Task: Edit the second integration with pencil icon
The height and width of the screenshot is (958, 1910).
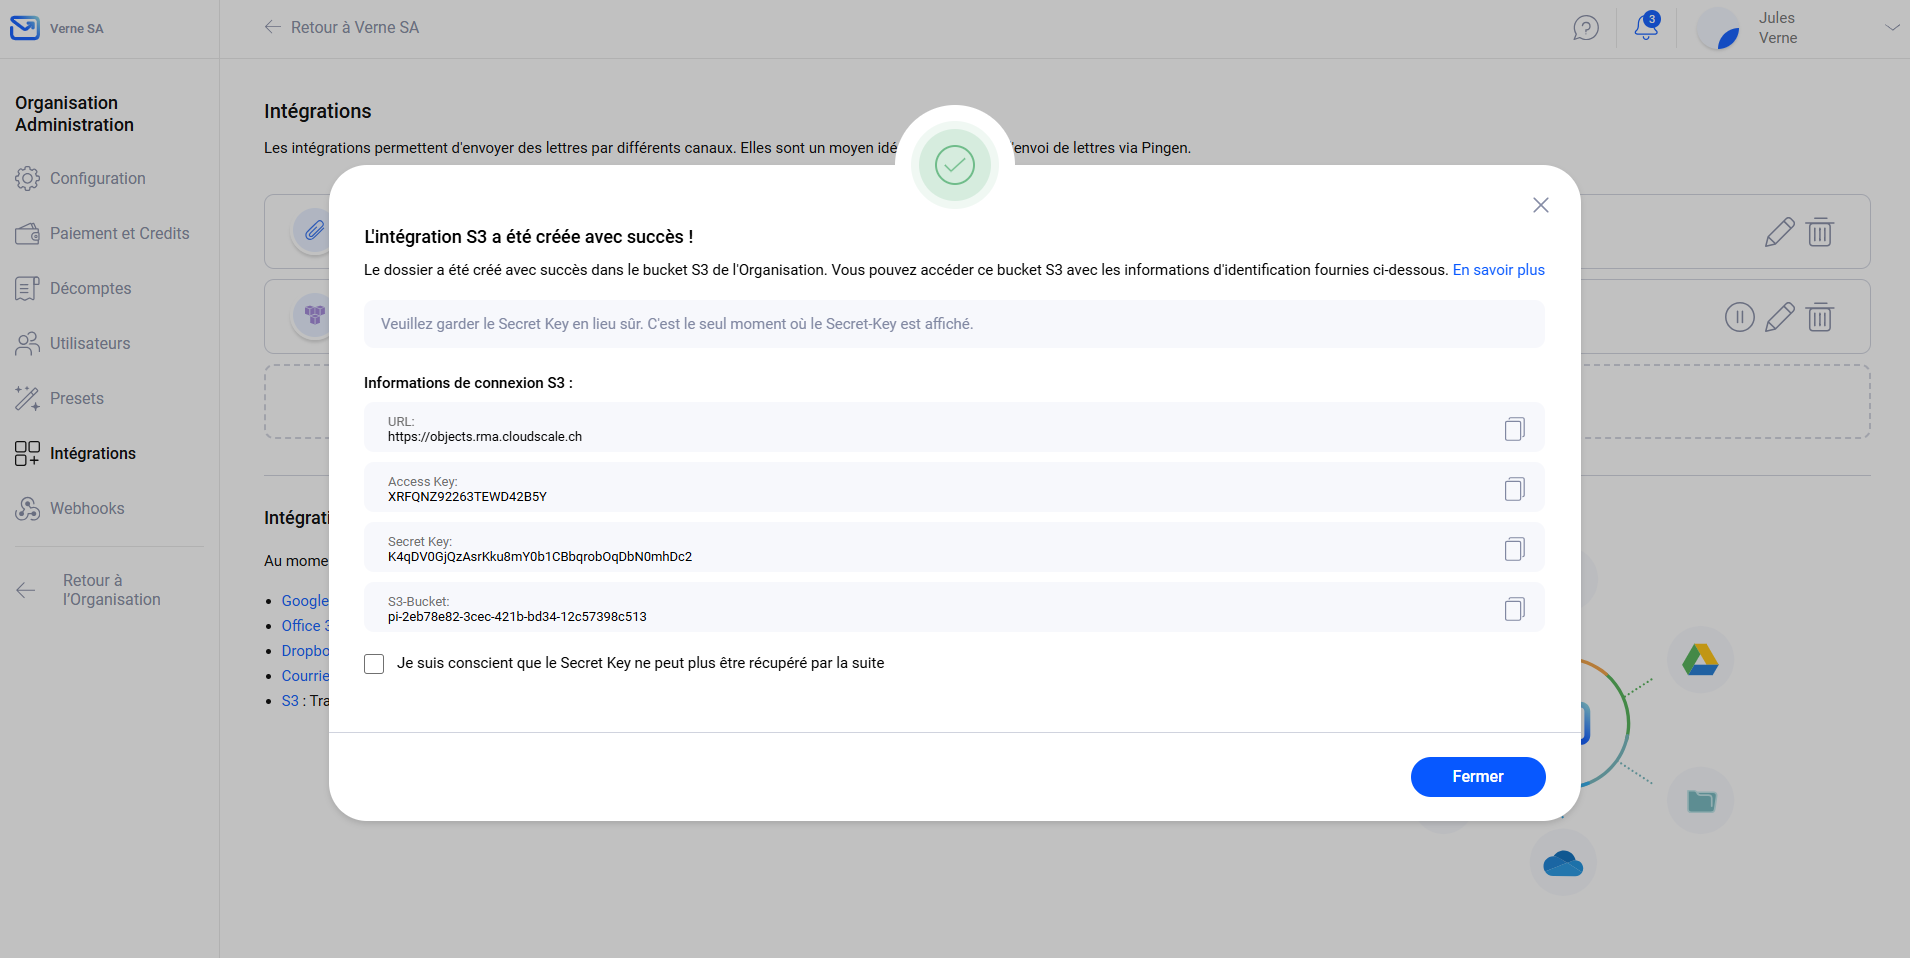Action: coord(1779,318)
